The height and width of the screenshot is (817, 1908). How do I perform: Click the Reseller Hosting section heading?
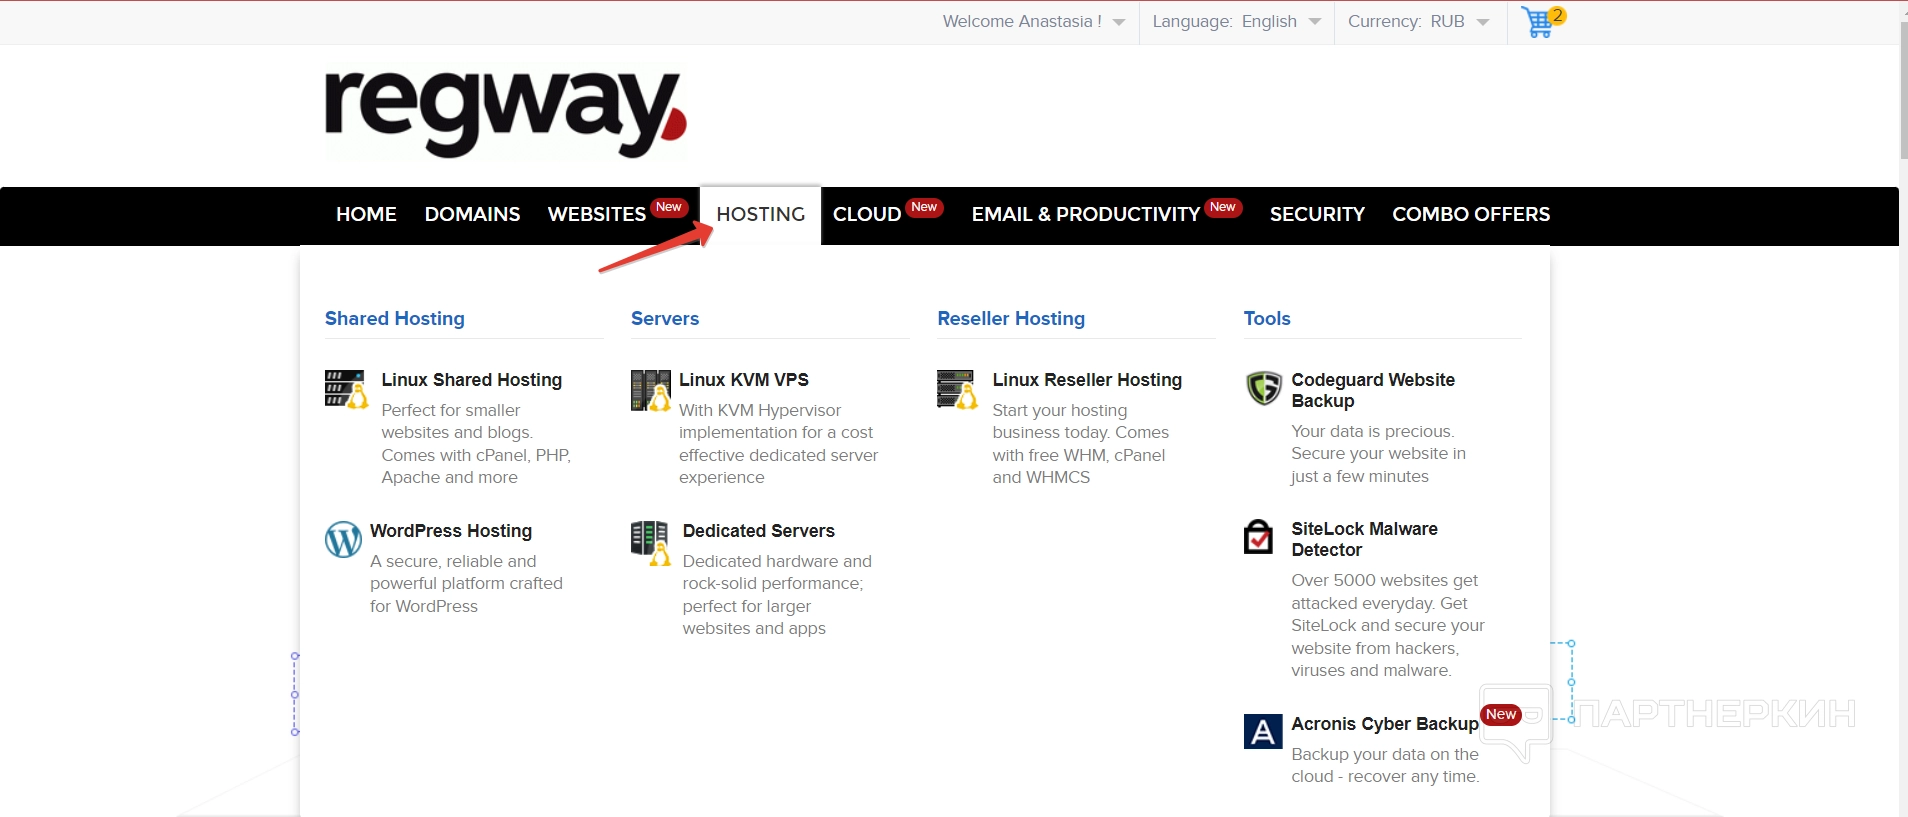1011,318
